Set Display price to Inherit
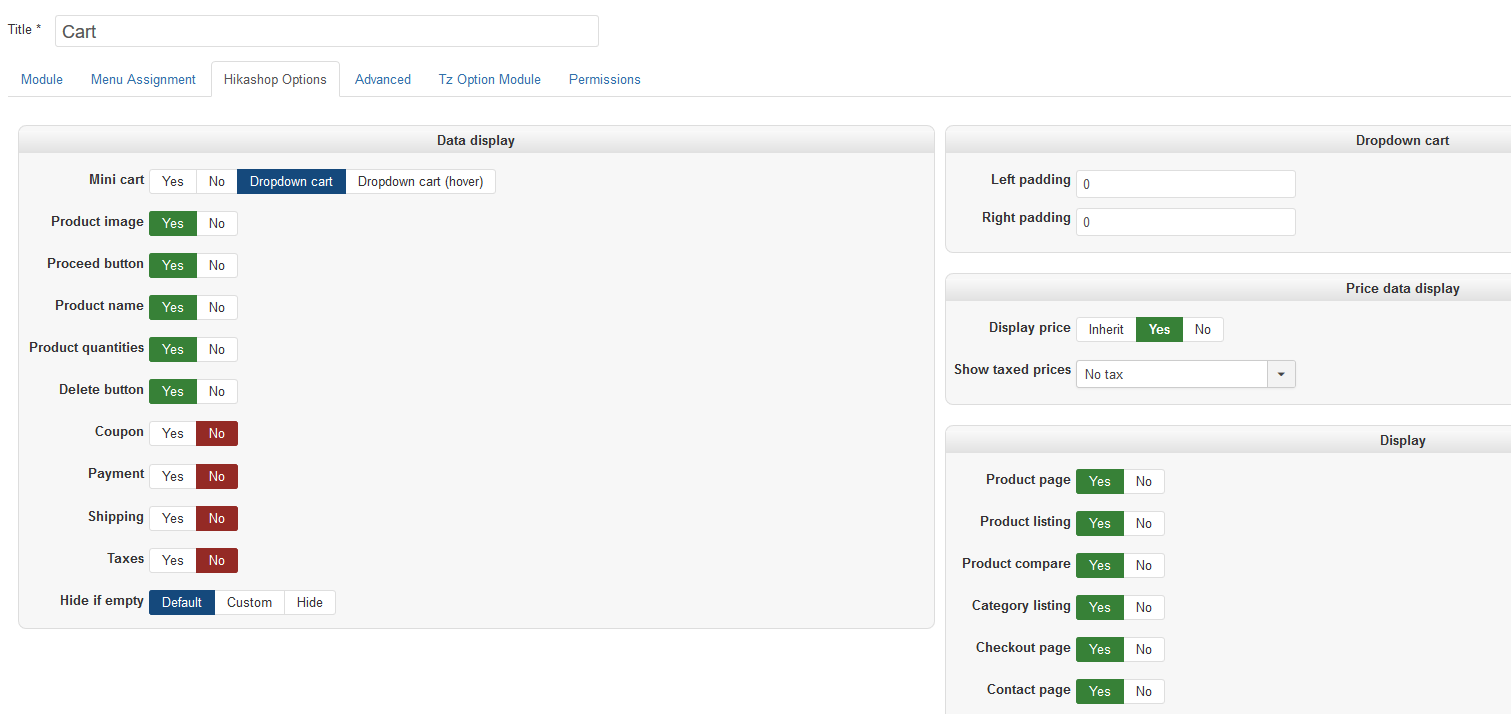 pyautogui.click(x=1106, y=329)
